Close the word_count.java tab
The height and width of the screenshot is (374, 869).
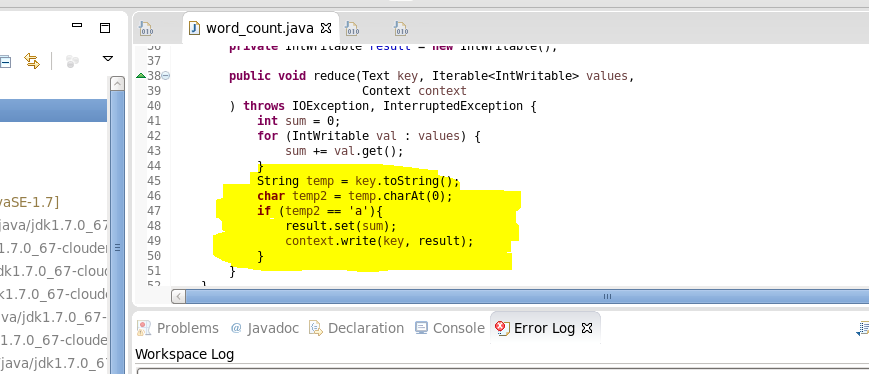point(326,28)
